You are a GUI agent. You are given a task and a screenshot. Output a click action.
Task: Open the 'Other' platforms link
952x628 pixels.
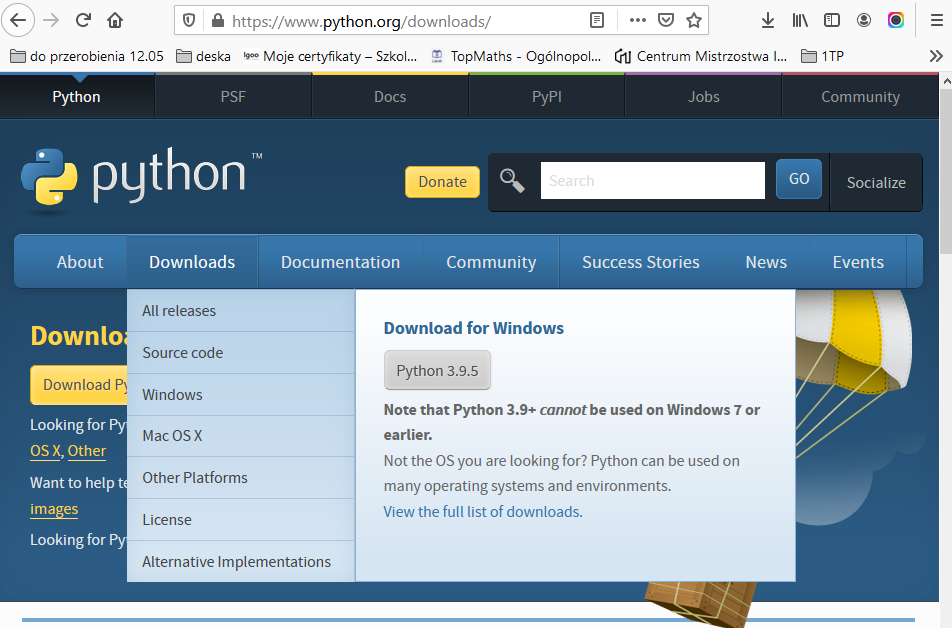click(87, 451)
